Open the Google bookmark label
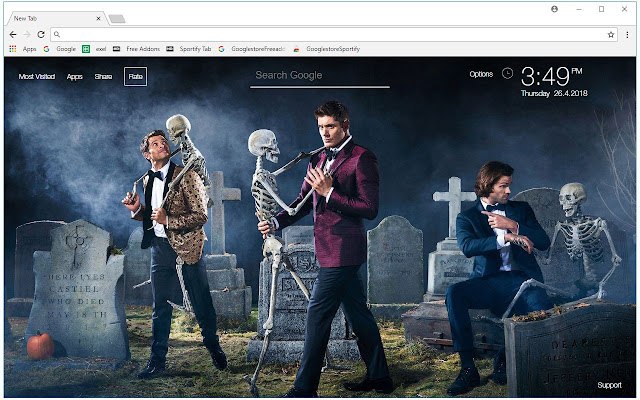 click(x=66, y=49)
